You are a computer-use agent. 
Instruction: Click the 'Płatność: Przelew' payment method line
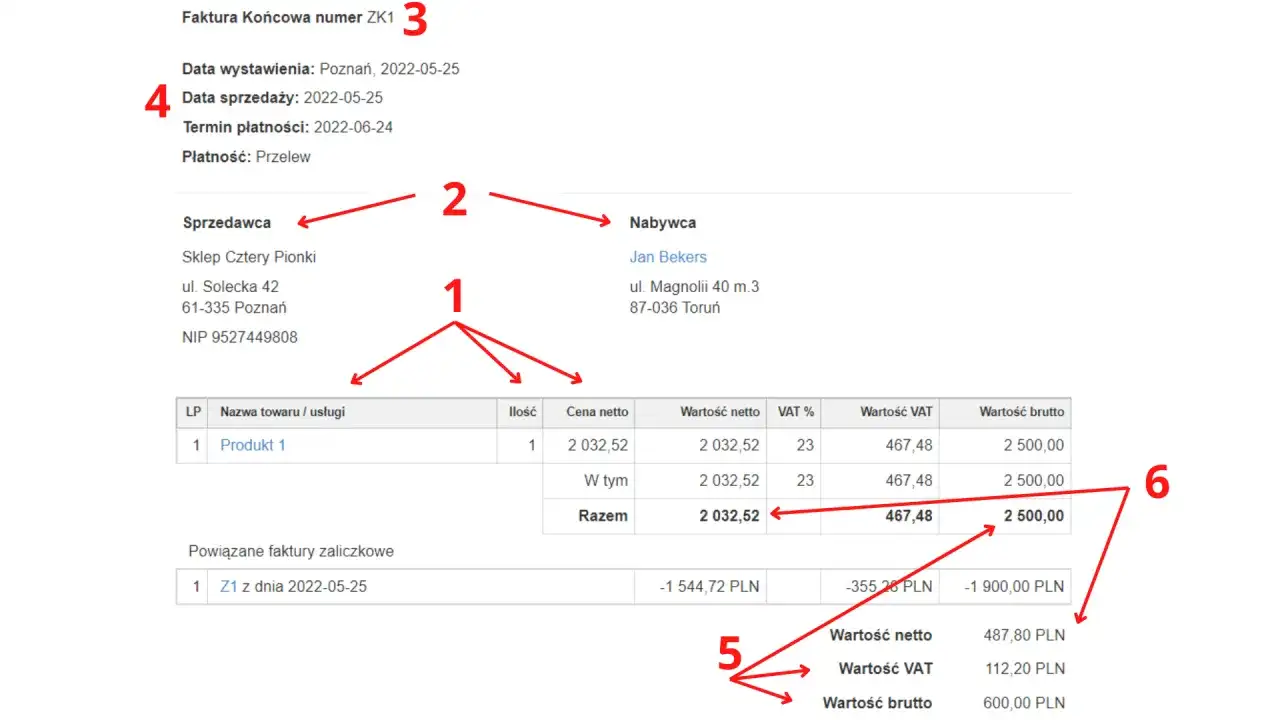[x=246, y=156]
